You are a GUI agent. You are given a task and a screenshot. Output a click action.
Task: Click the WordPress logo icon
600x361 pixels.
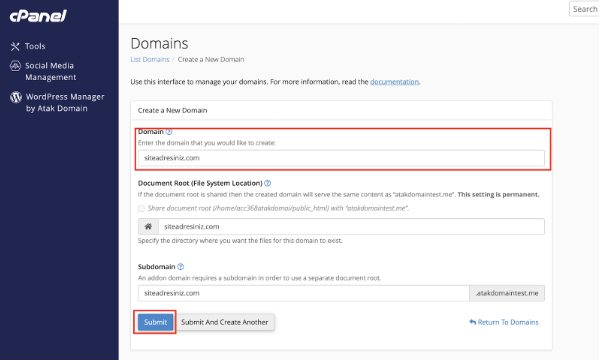(x=16, y=97)
